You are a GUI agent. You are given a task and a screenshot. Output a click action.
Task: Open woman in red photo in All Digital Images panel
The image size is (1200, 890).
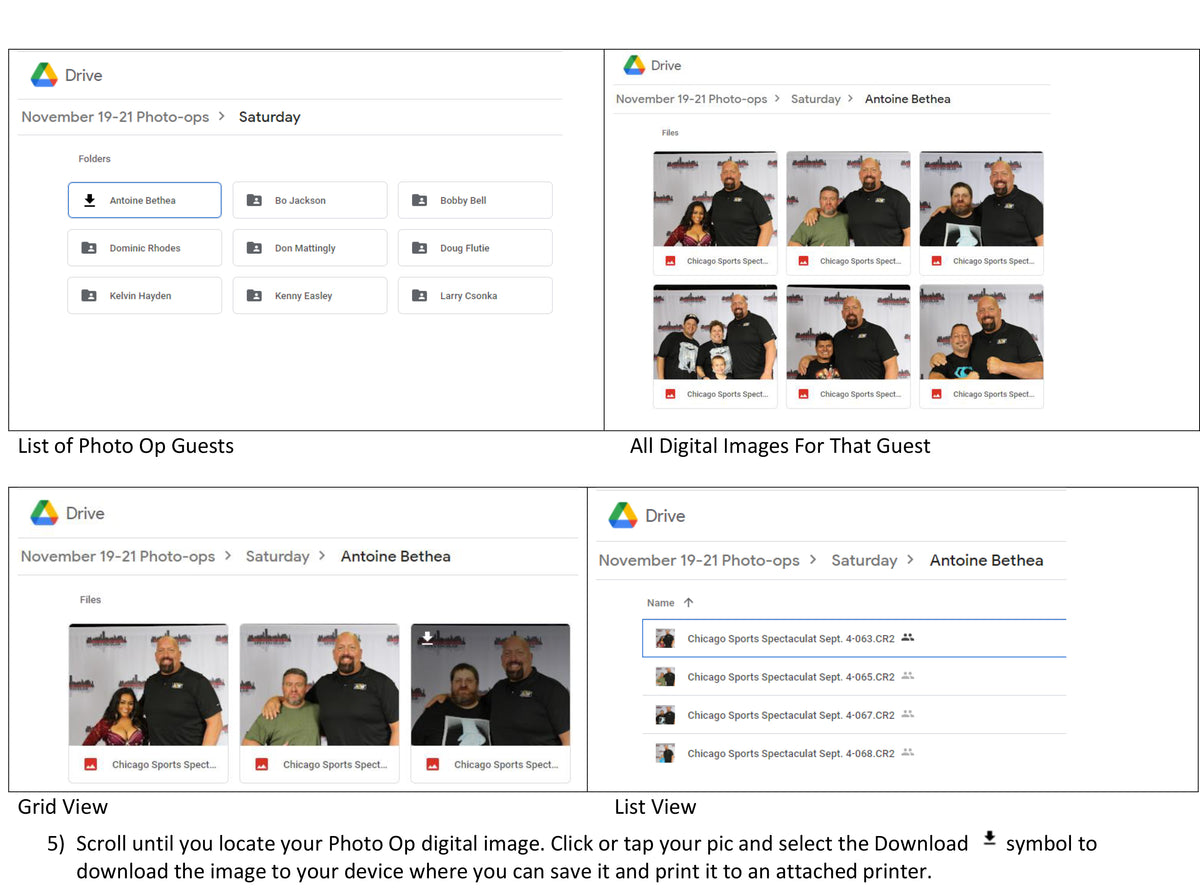pyautogui.click(x=715, y=199)
